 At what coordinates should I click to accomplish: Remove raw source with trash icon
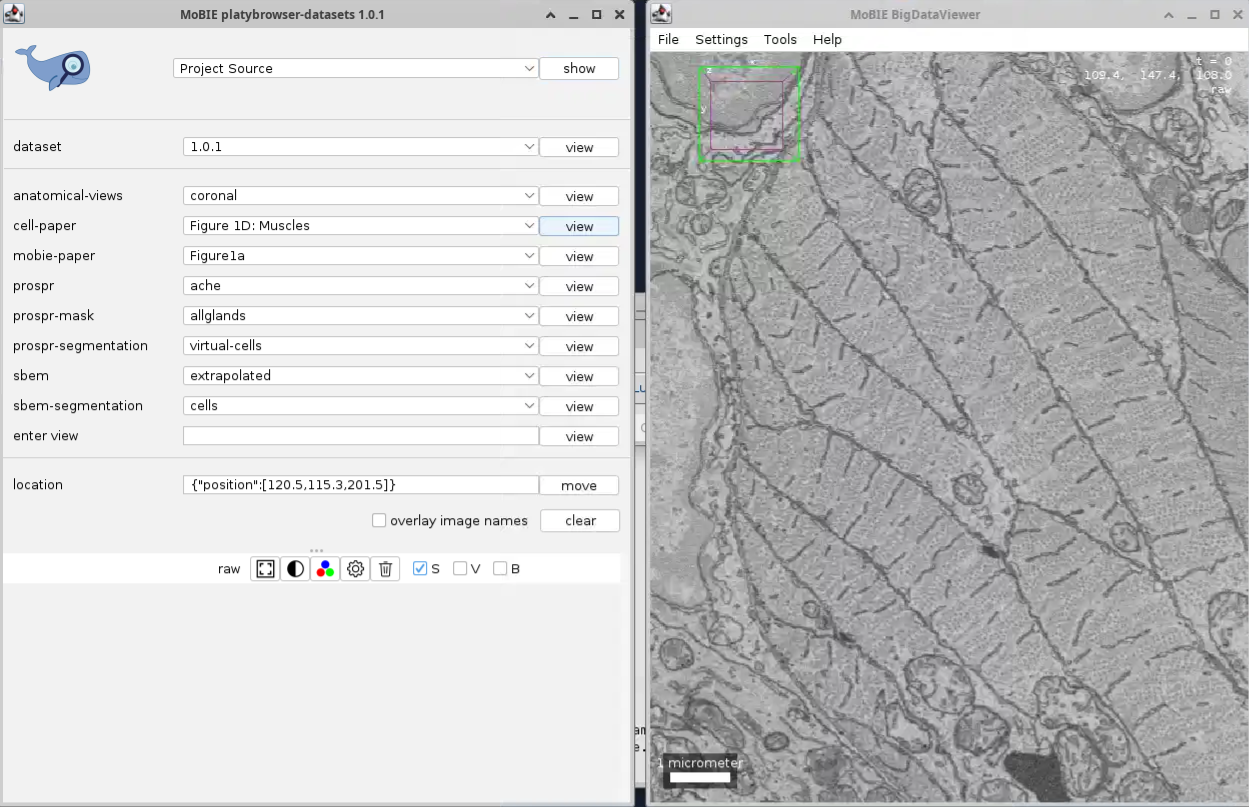[385, 569]
